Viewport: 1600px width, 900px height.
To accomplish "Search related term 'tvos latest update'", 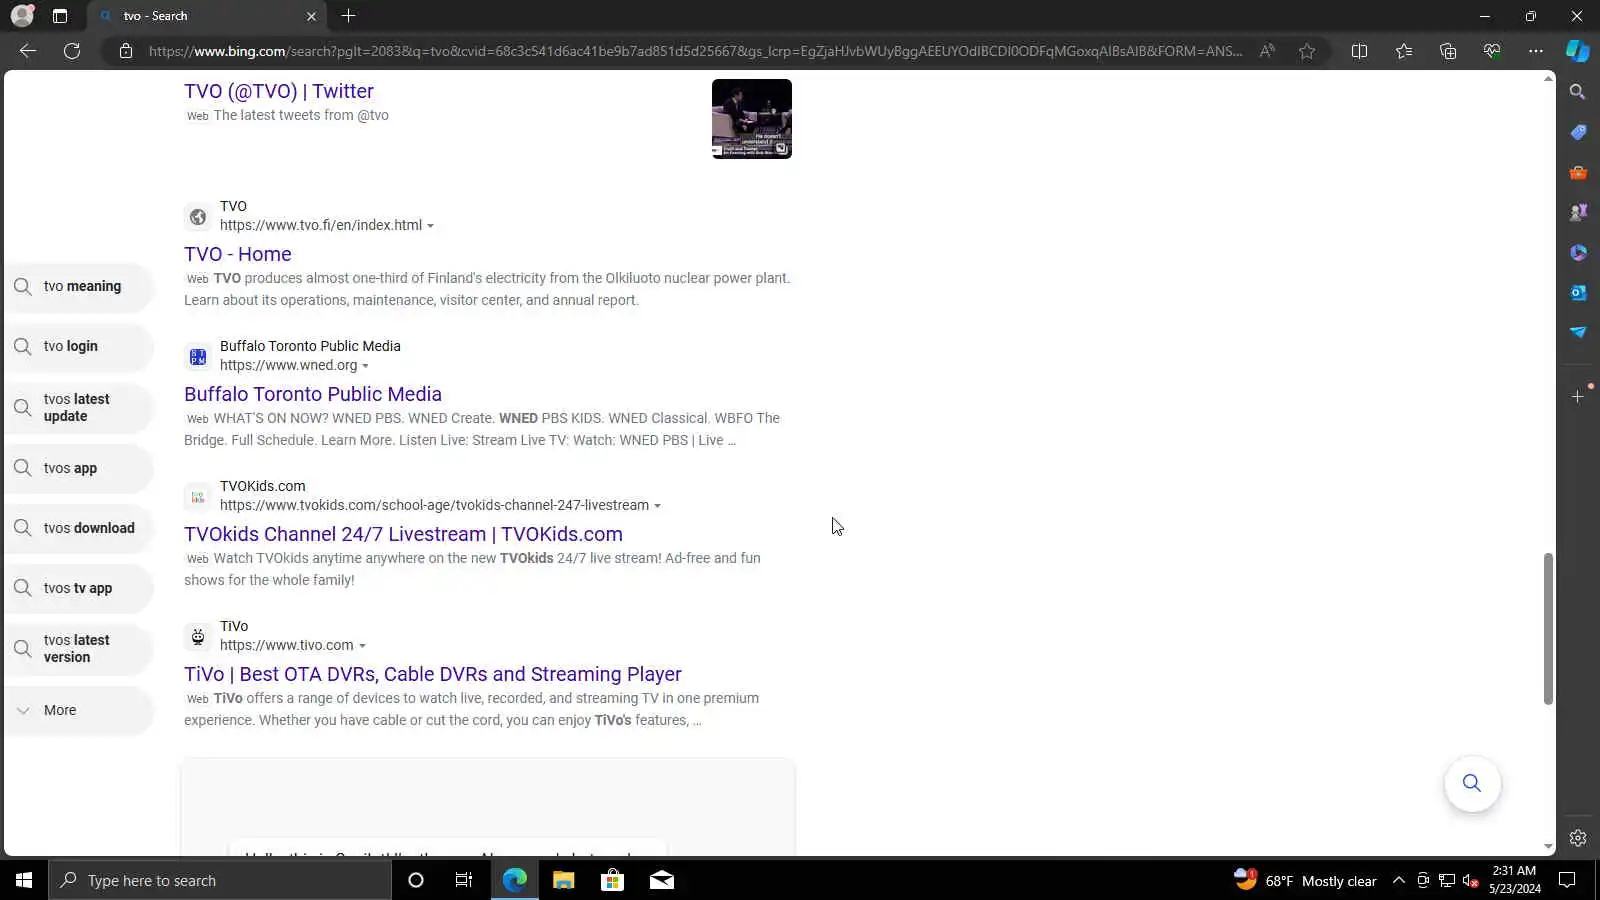I will click(79, 407).
